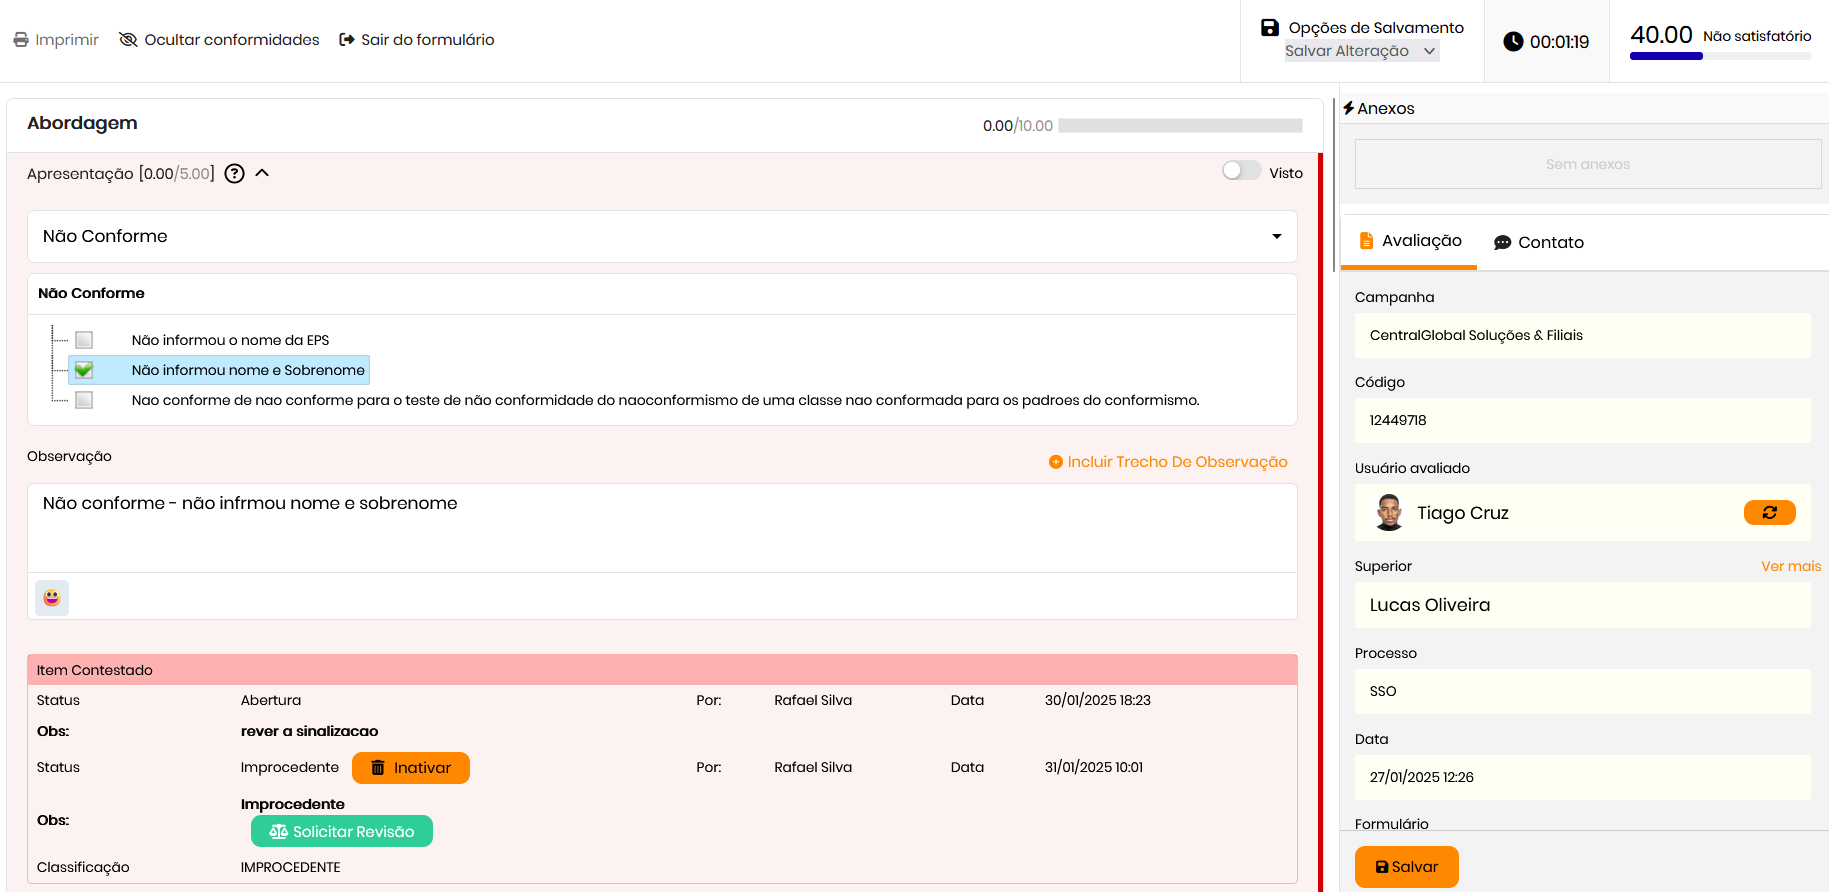
Task: Switch to the Contato tab
Action: click(1539, 242)
